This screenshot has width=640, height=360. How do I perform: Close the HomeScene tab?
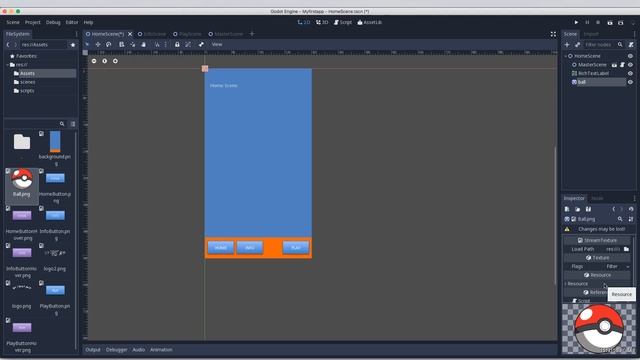[x=130, y=34]
